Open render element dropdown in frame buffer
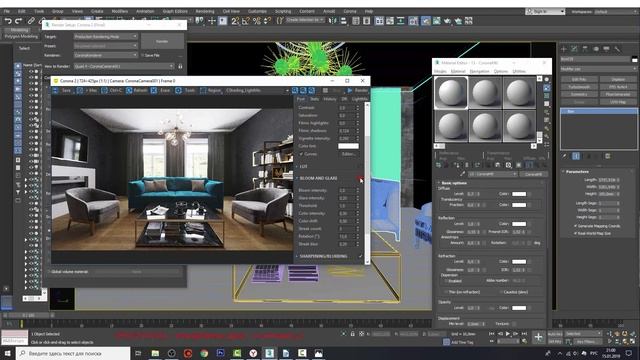The width and height of the screenshot is (640, 360). click(x=258, y=90)
